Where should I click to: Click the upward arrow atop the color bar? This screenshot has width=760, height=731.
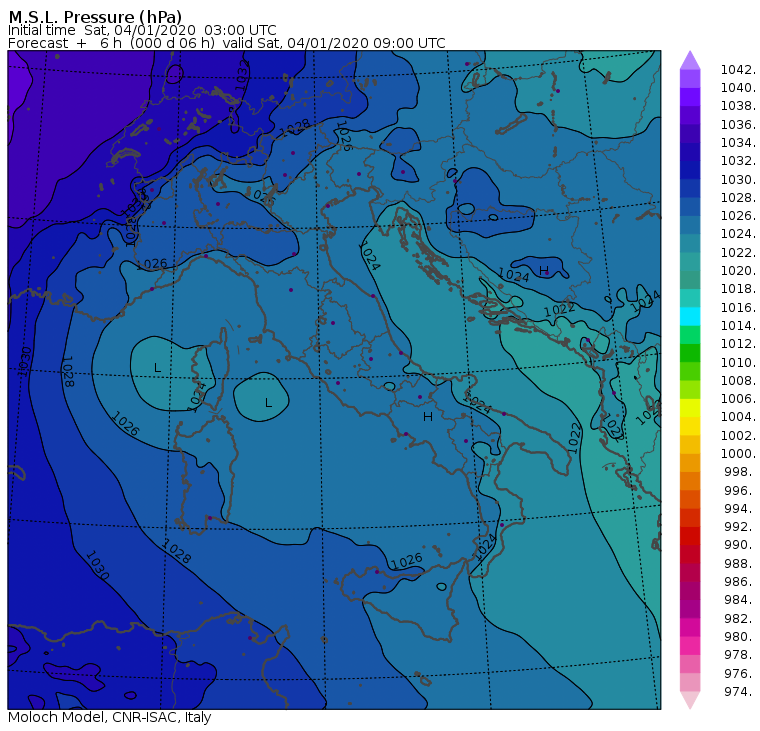coord(690,60)
